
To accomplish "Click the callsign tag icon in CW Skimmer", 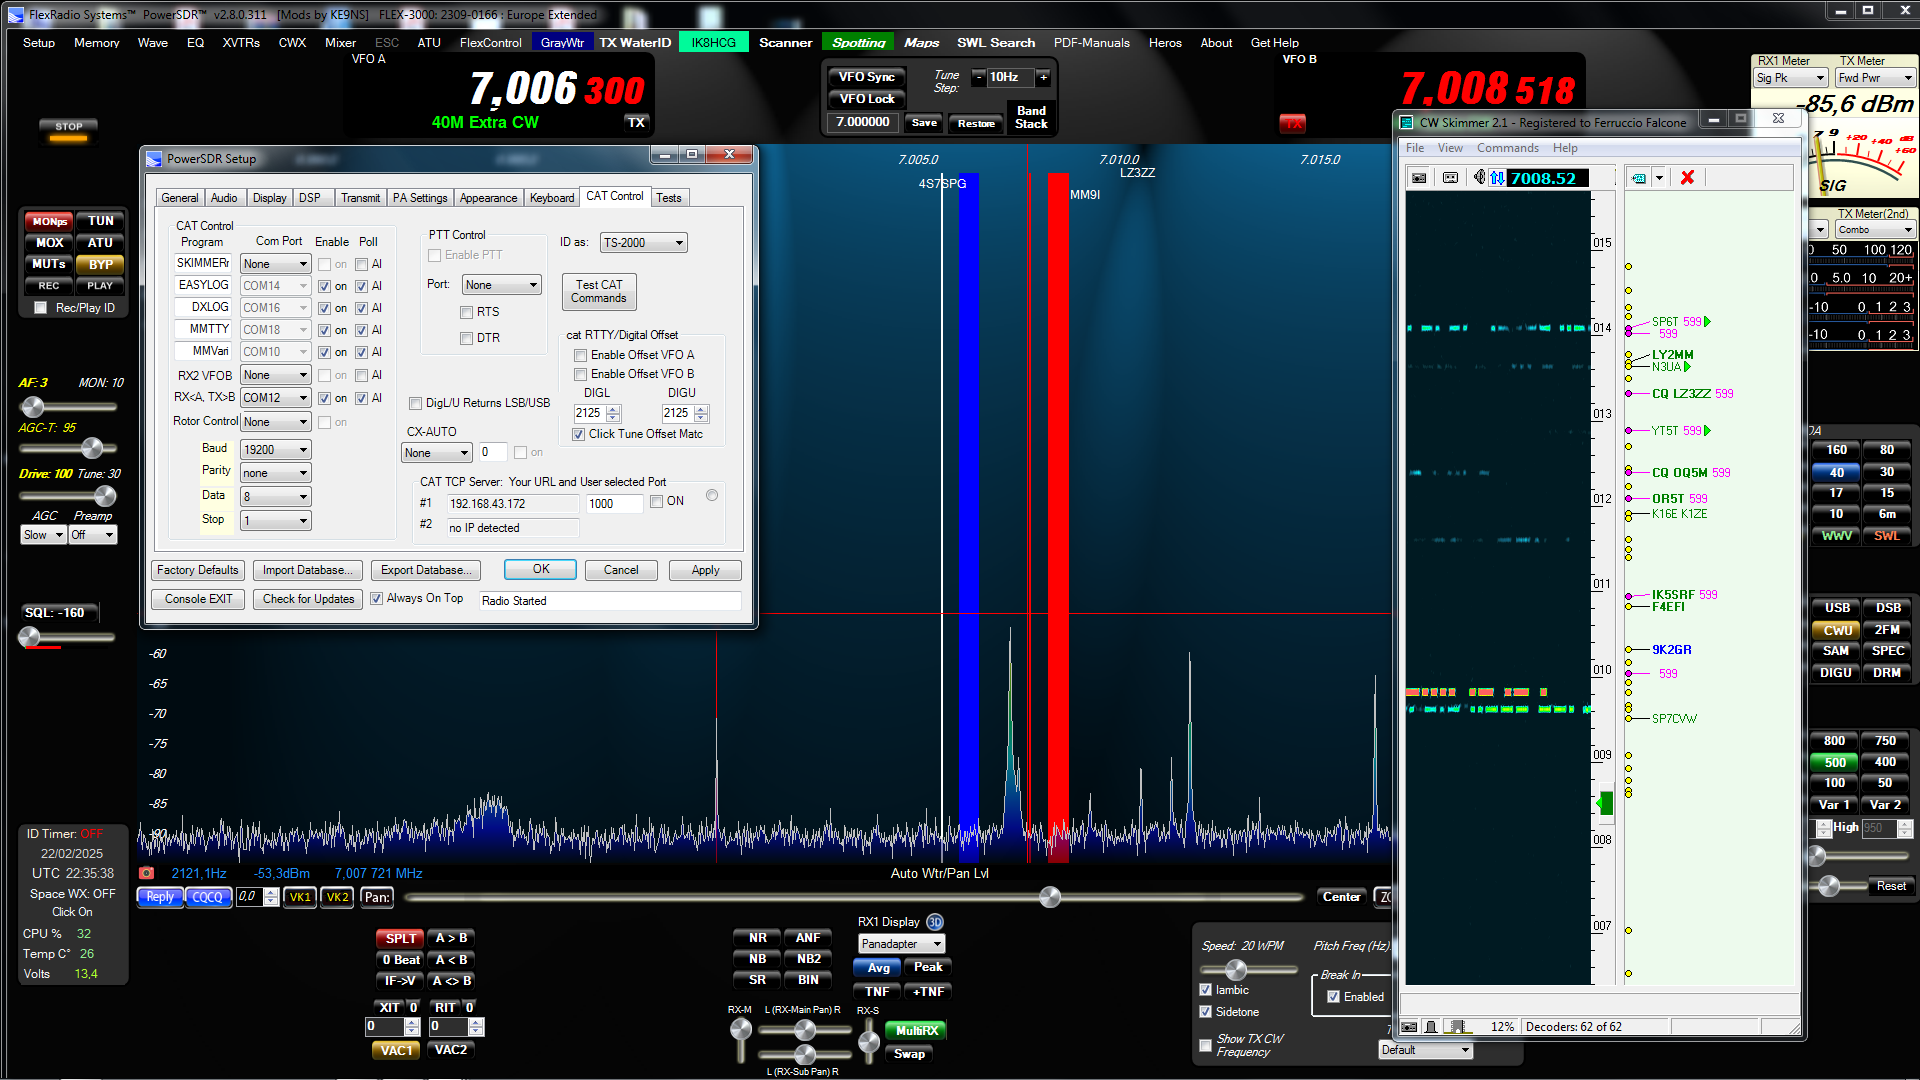I will 1639,178.
